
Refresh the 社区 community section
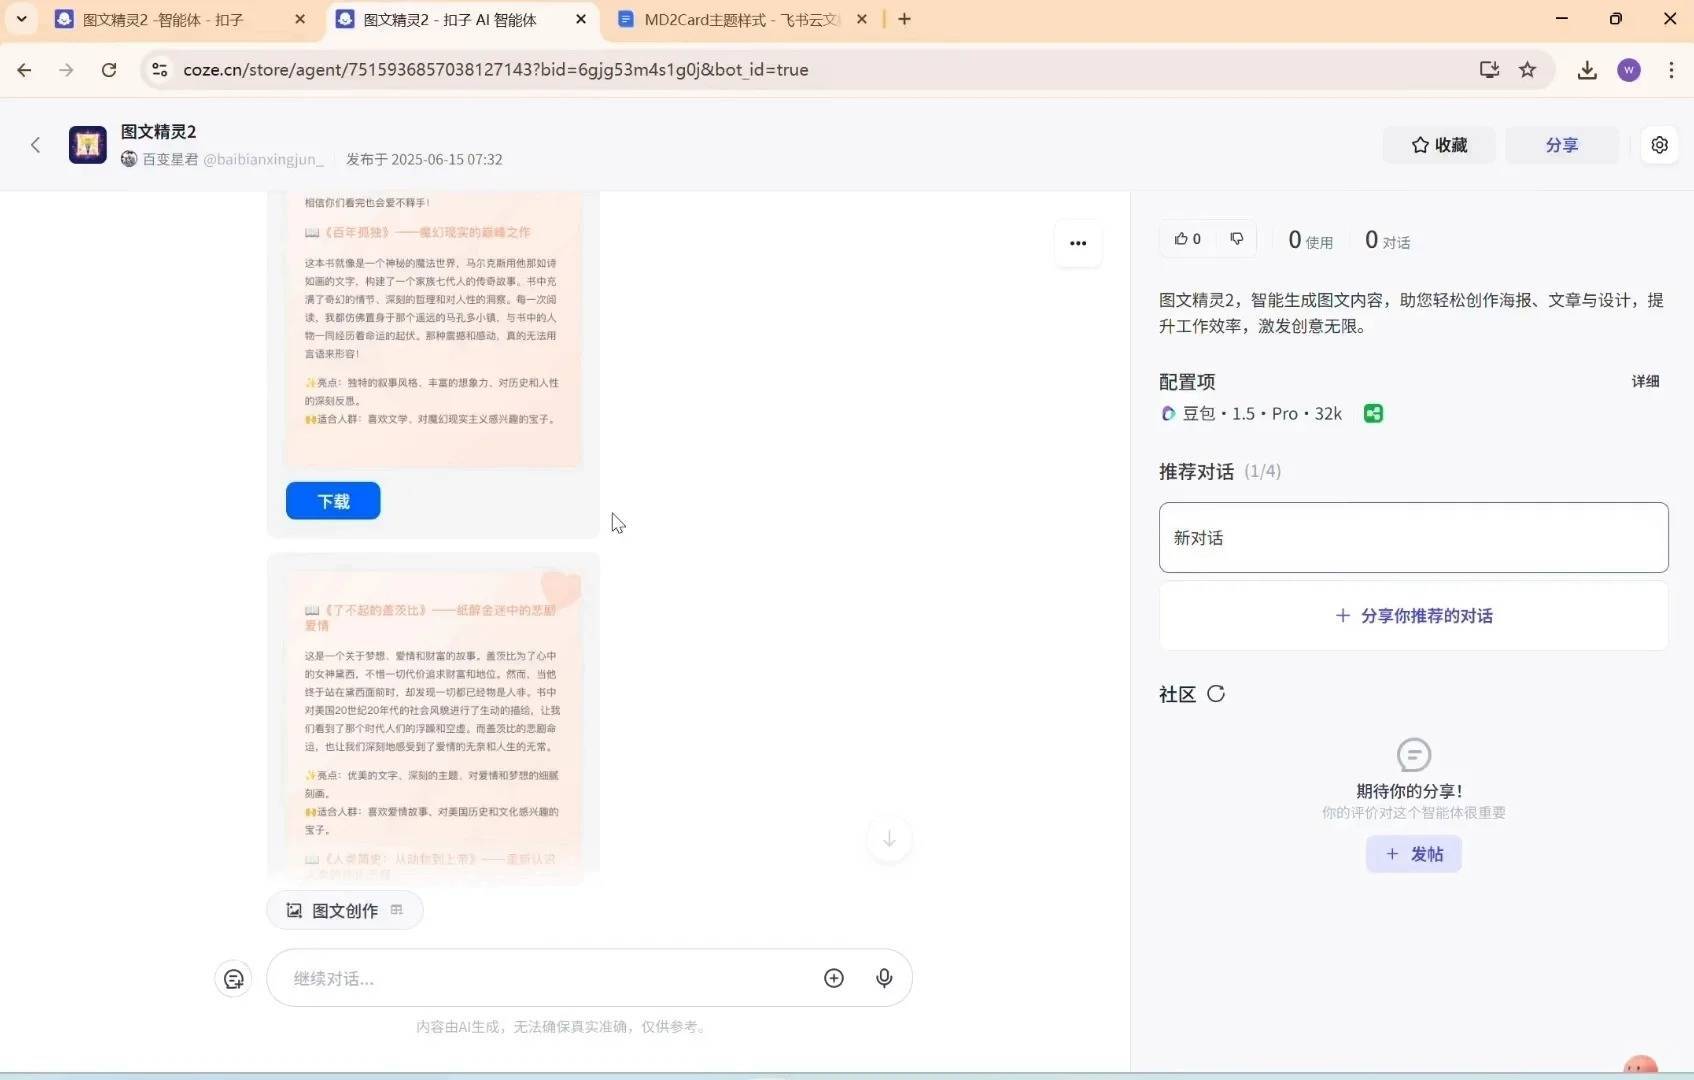1216,694
